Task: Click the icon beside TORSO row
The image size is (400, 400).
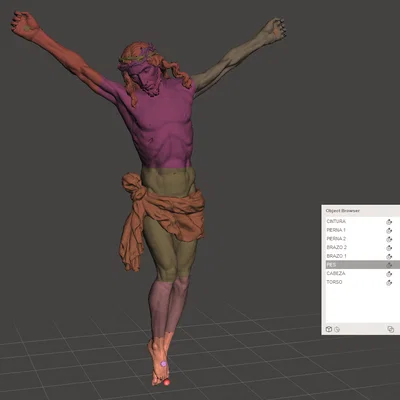Action: pyautogui.click(x=389, y=283)
